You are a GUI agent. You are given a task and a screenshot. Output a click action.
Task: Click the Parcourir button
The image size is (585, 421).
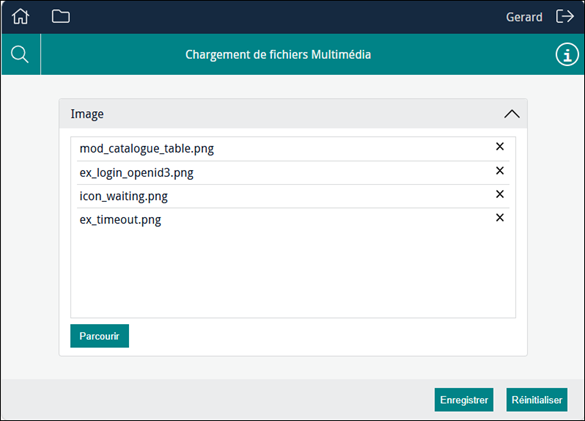tap(100, 336)
